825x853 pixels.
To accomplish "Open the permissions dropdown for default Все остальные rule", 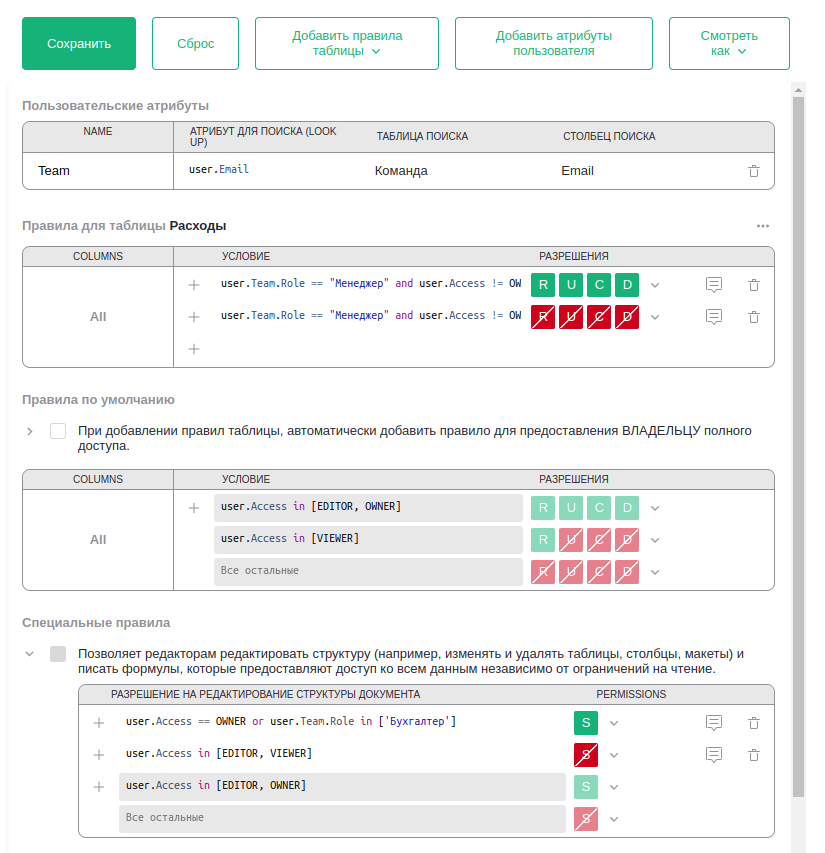I will tap(655, 572).
